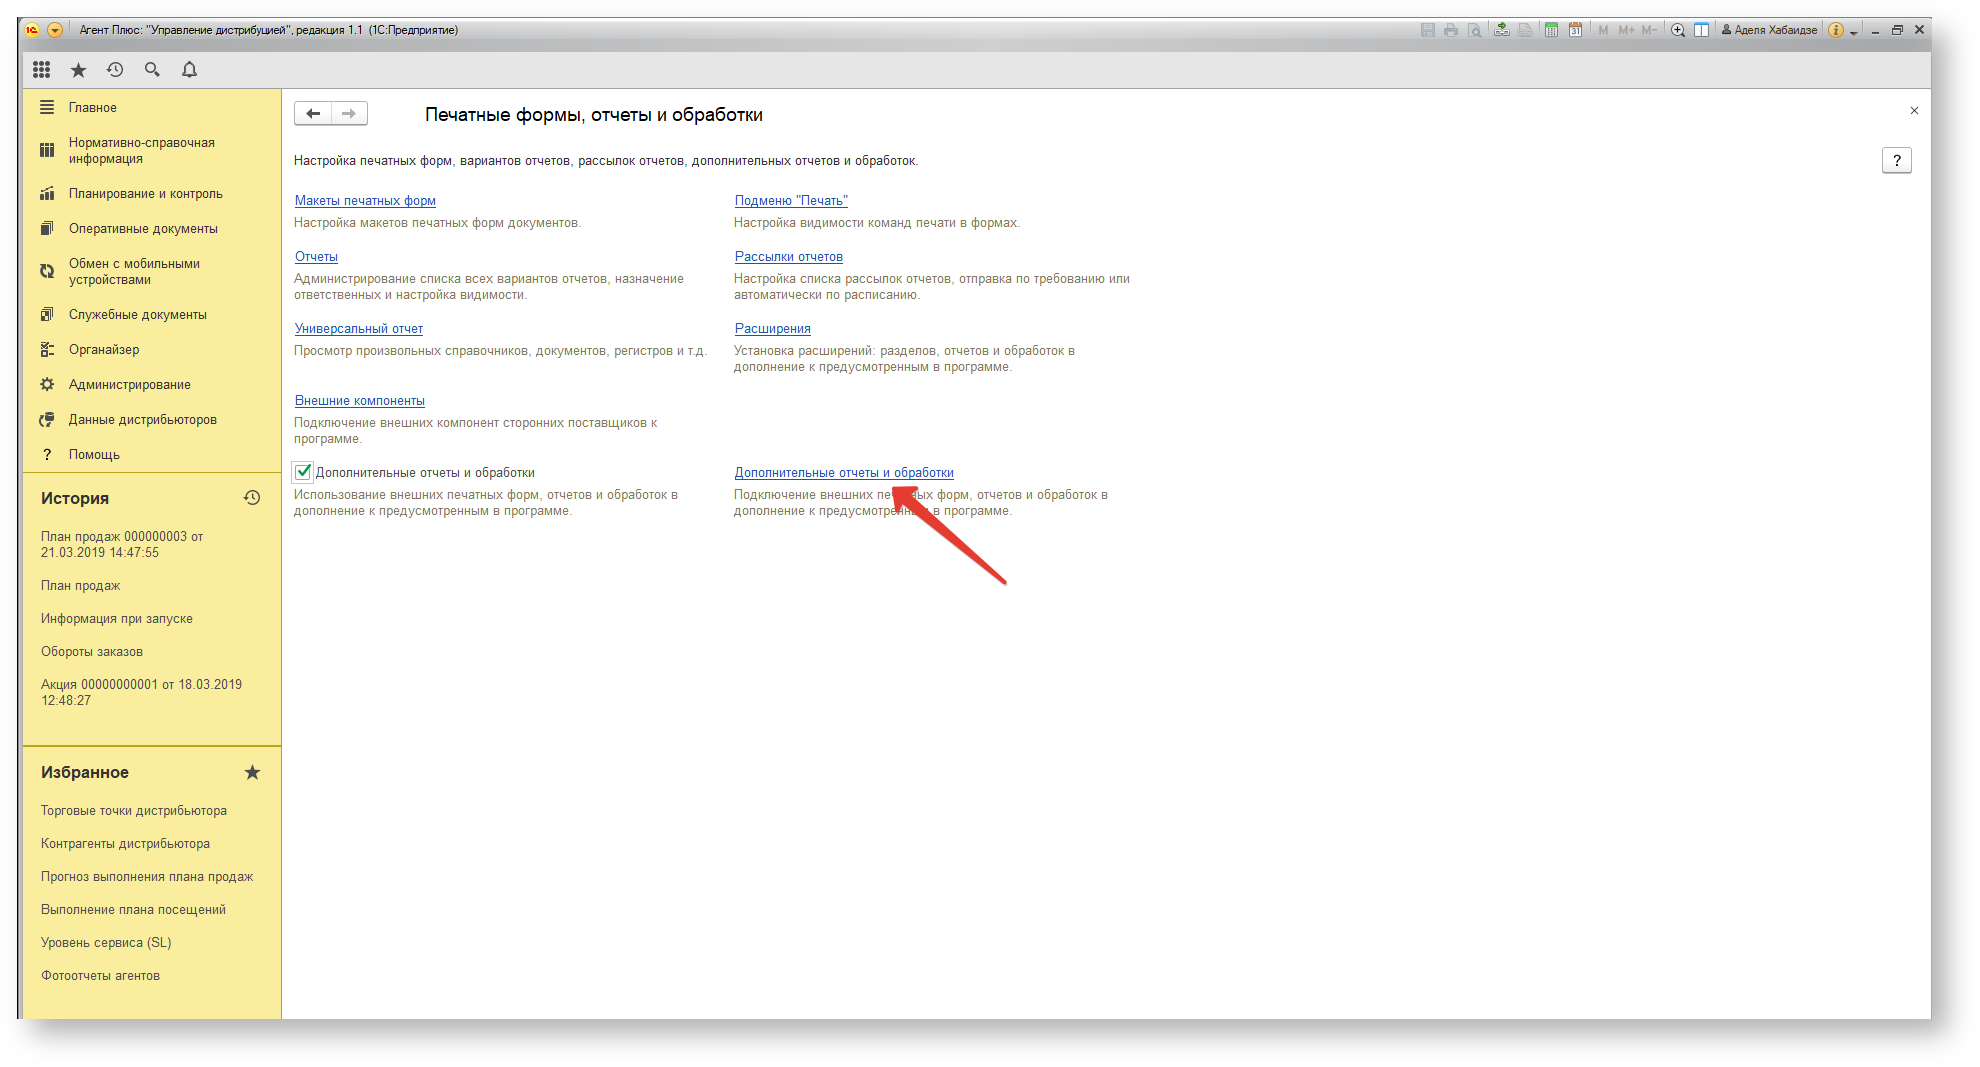This screenshot has height=1067, width=1980.
Task: Click user name Аделя Хабаидзе
Action: click(x=1769, y=30)
